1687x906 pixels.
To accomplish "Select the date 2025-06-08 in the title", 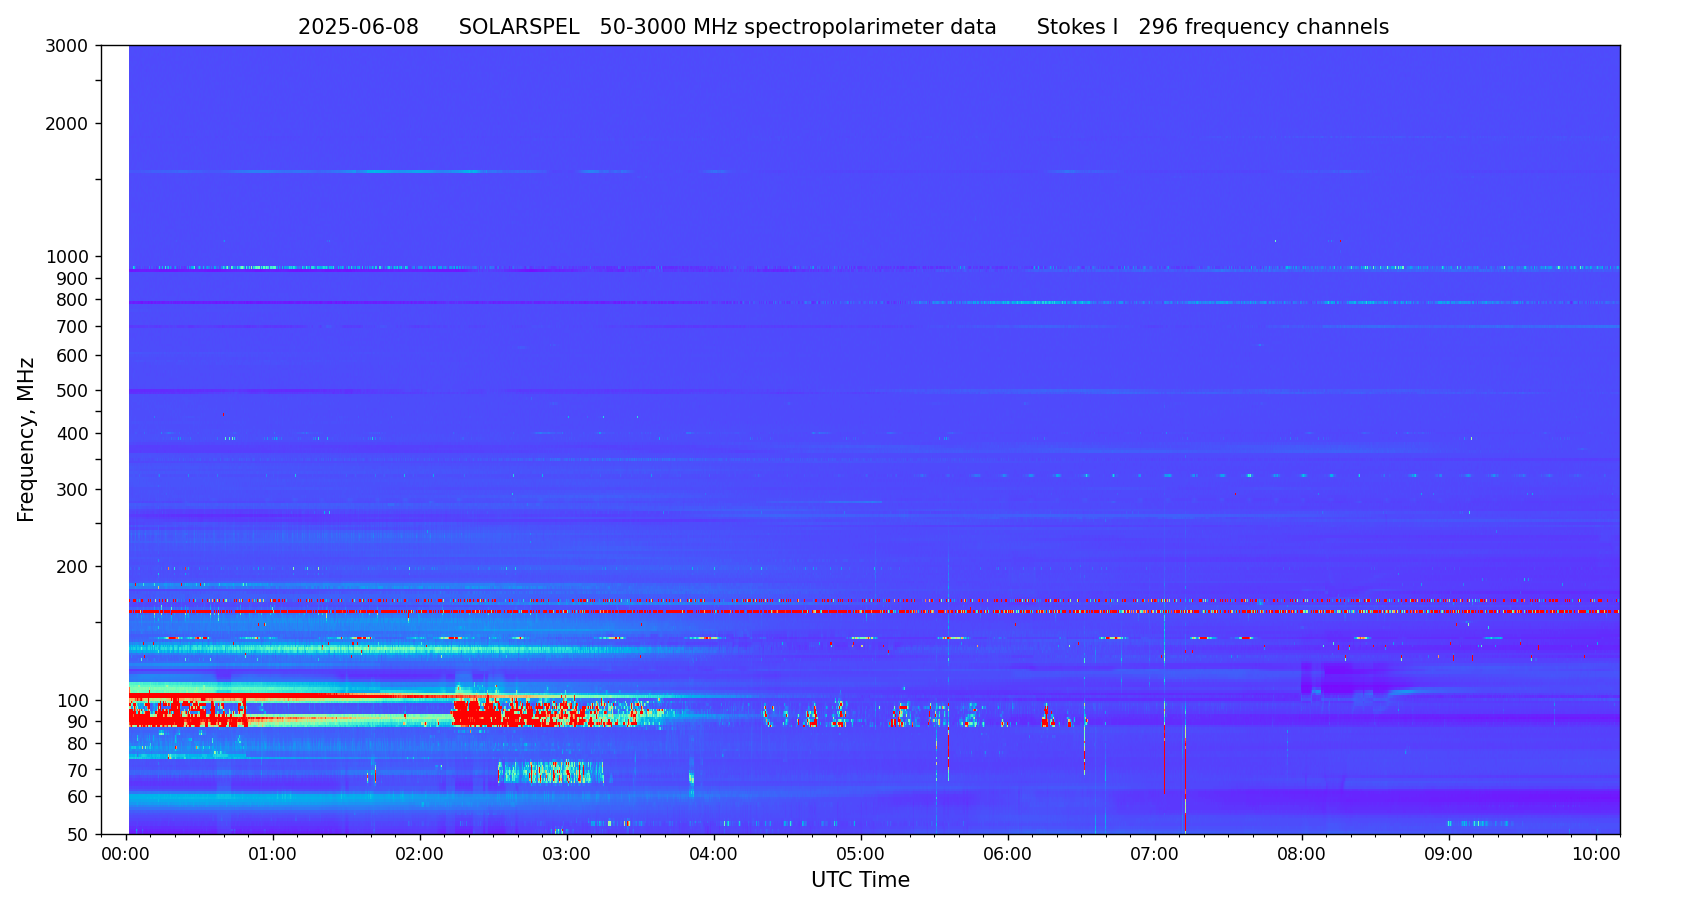I will click(x=358, y=28).
